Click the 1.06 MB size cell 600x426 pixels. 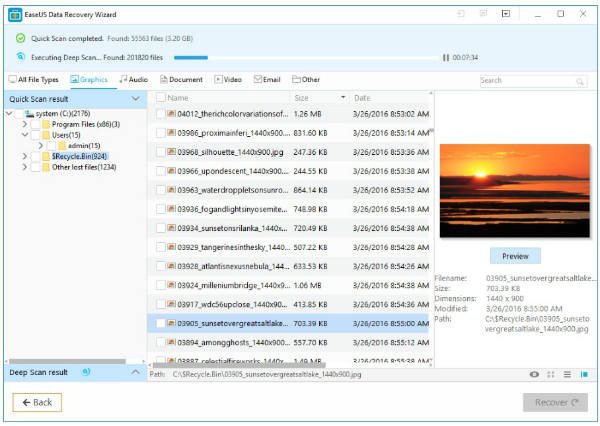tap(307, 285)
